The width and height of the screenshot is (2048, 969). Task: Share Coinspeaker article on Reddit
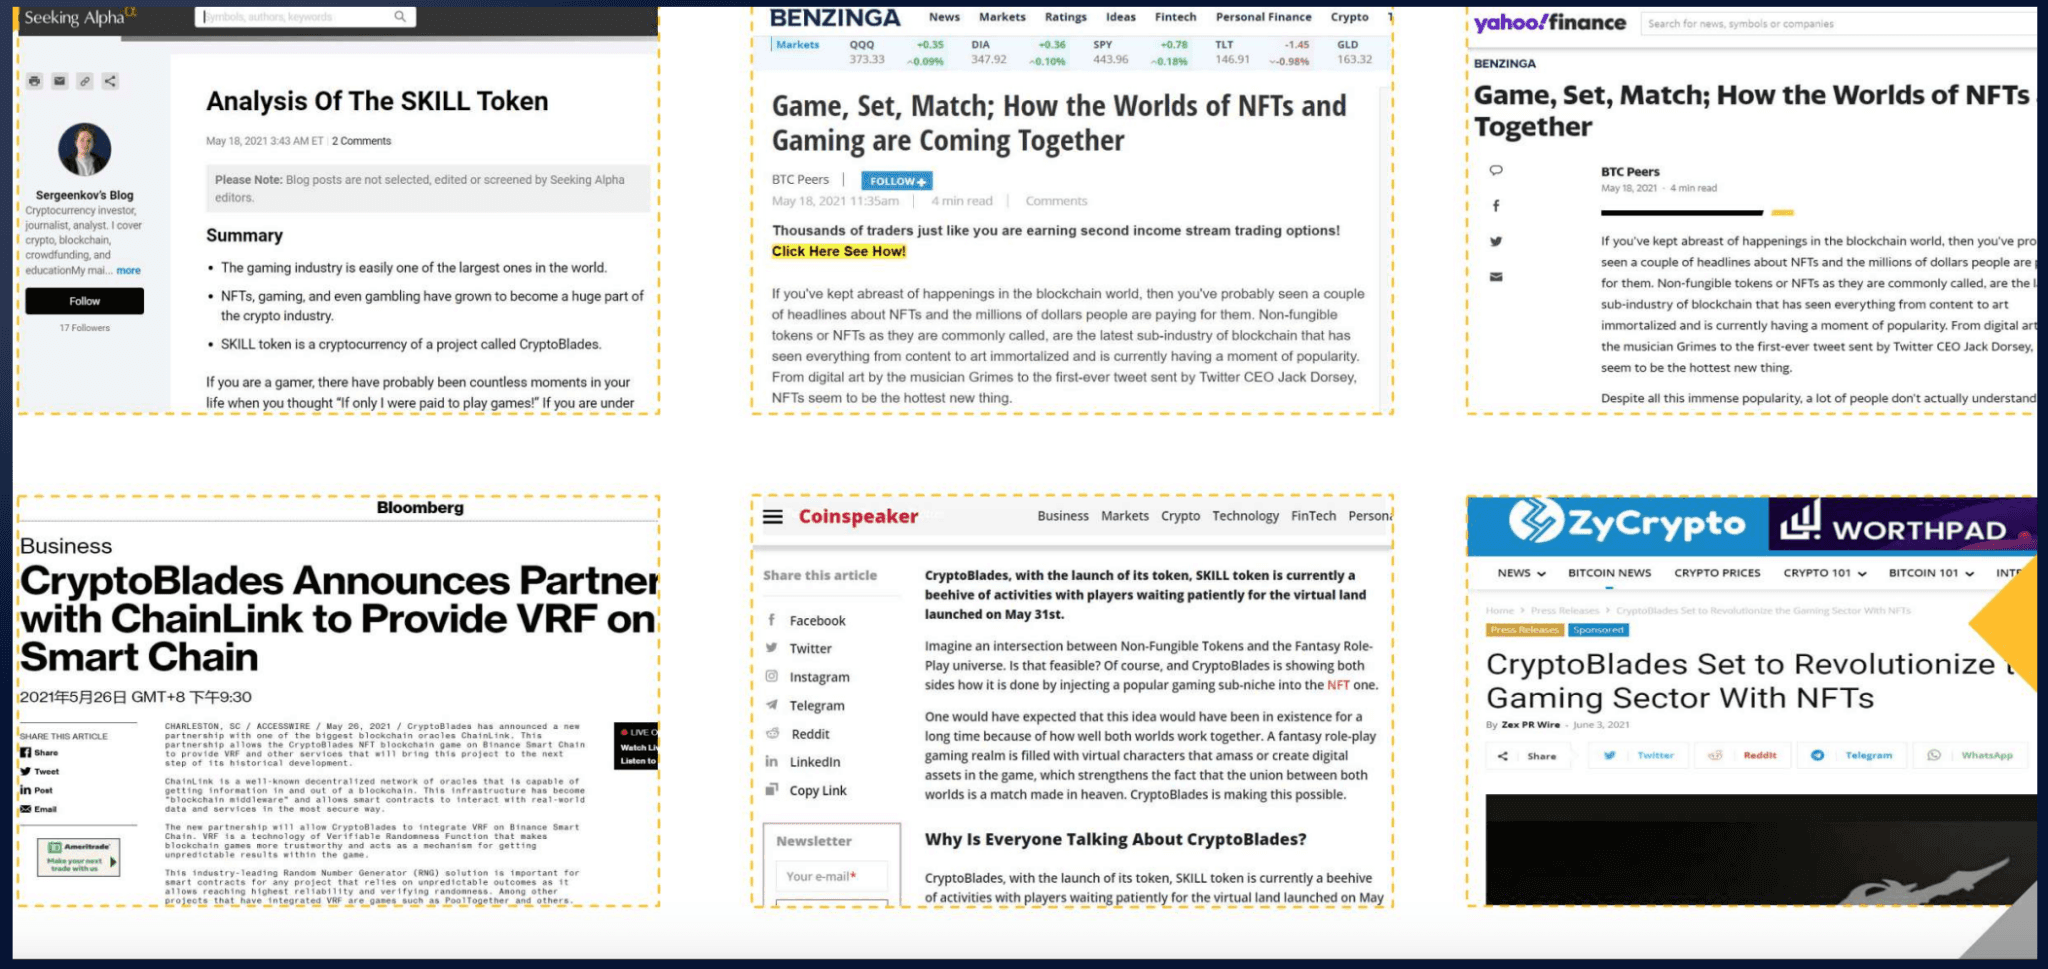pyautogui.click(x=798, y=734)
